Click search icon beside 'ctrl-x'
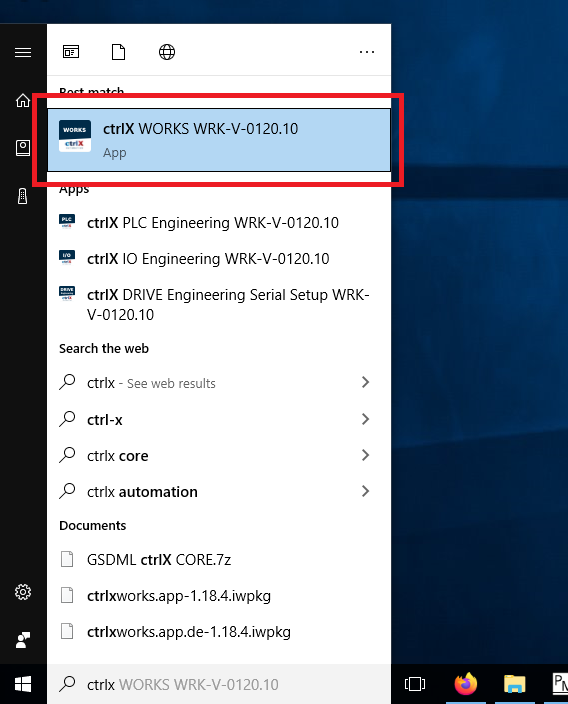 click(x=67, y=419)
